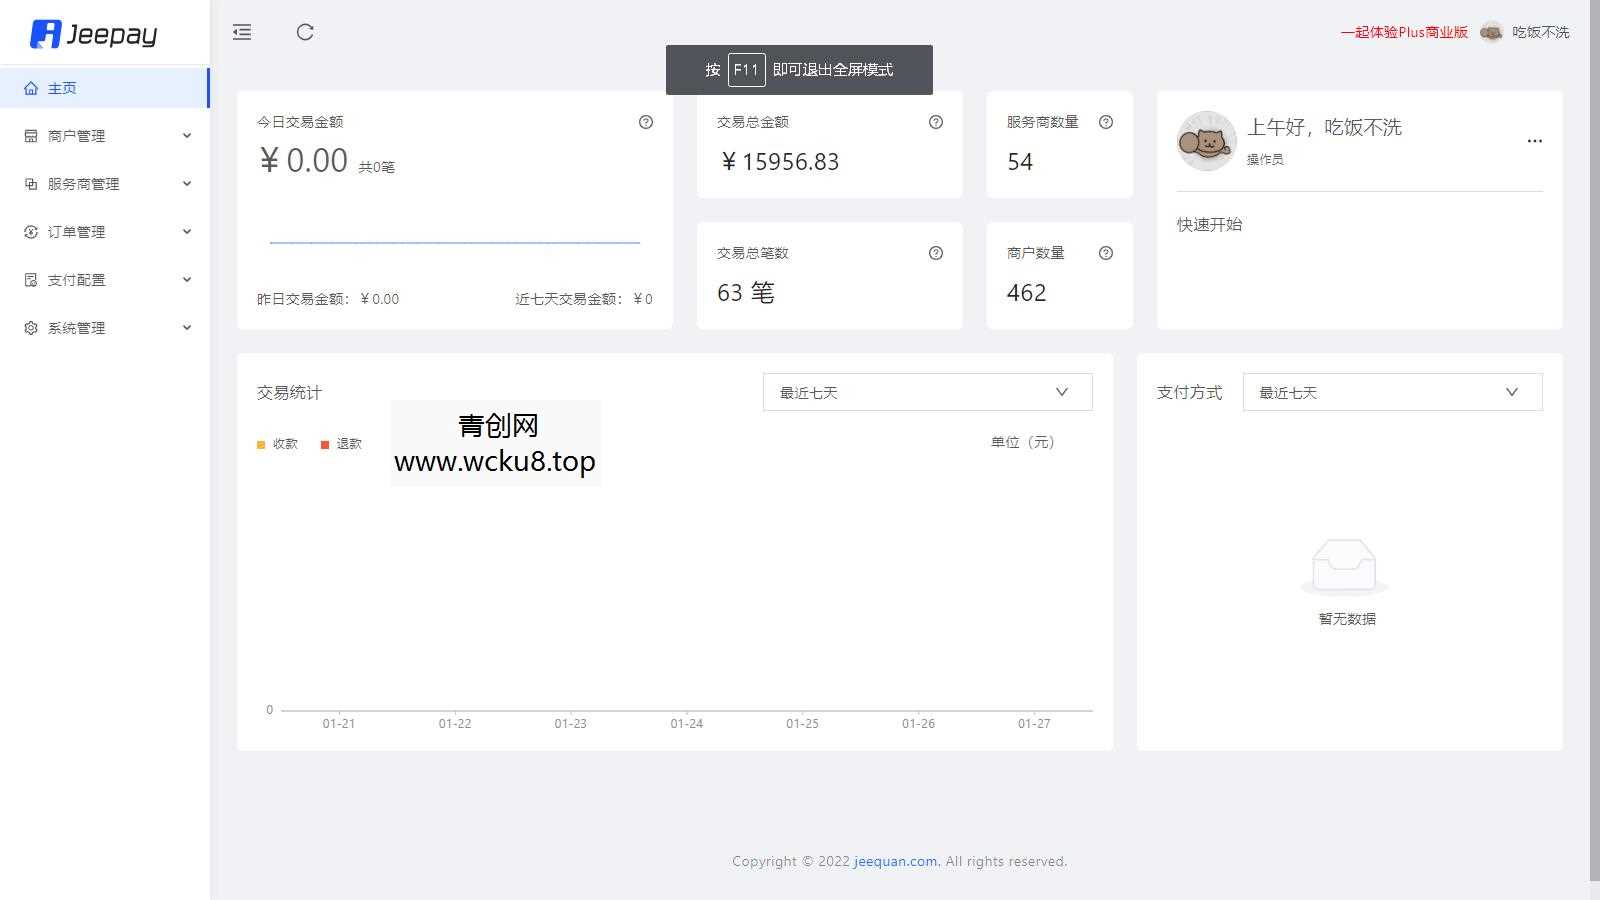The width and height of the screenshot is (1600, 900).
Task: Toggle the 退款 series in the chart legend
Action: (341, 443)
